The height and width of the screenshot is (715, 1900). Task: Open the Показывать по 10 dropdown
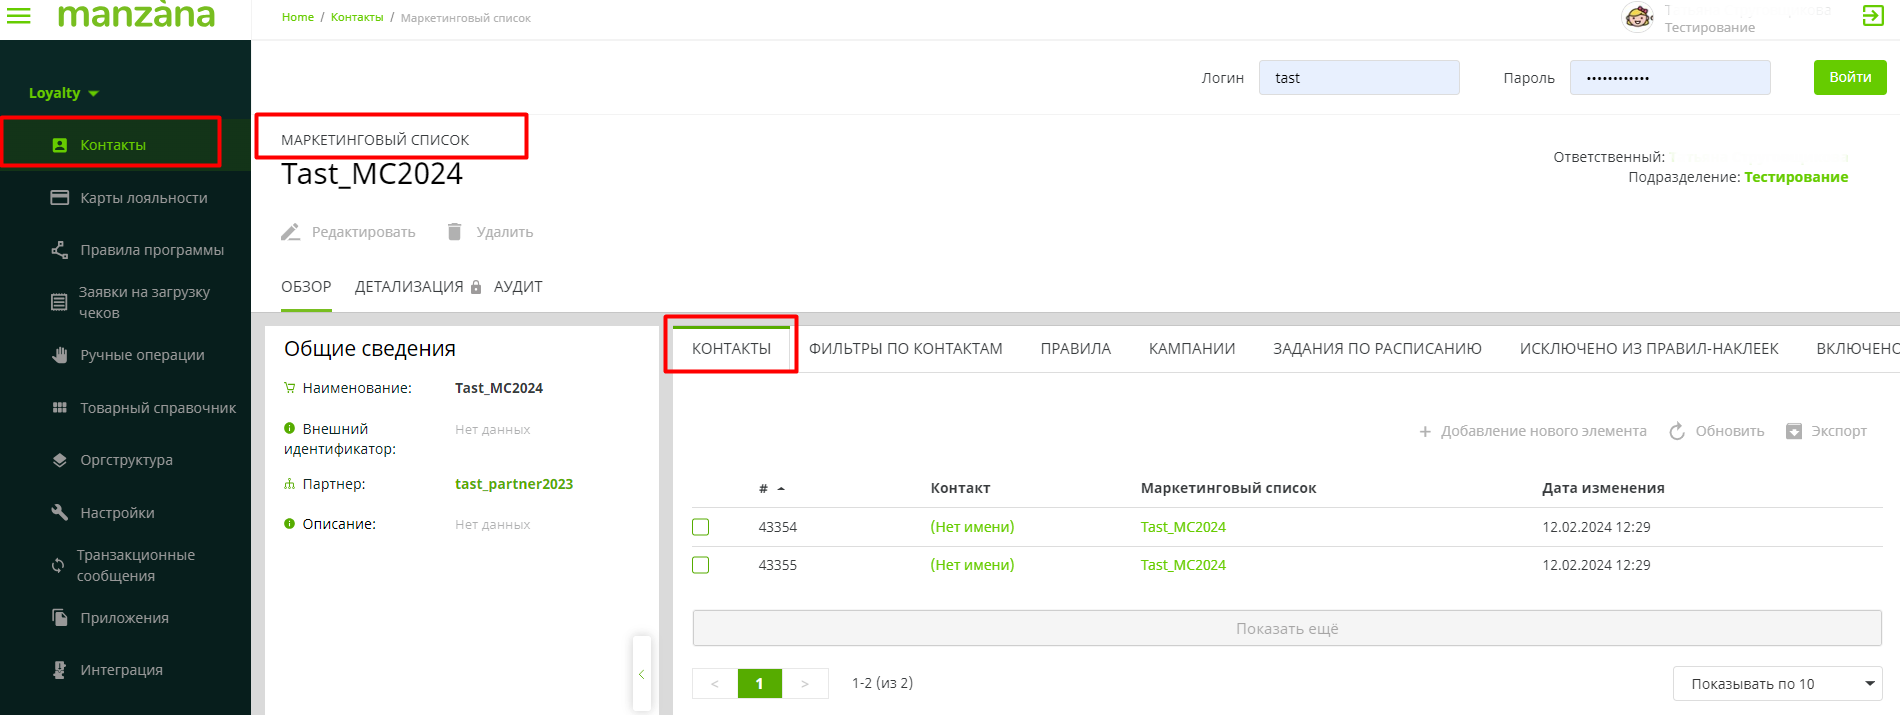1777,684
